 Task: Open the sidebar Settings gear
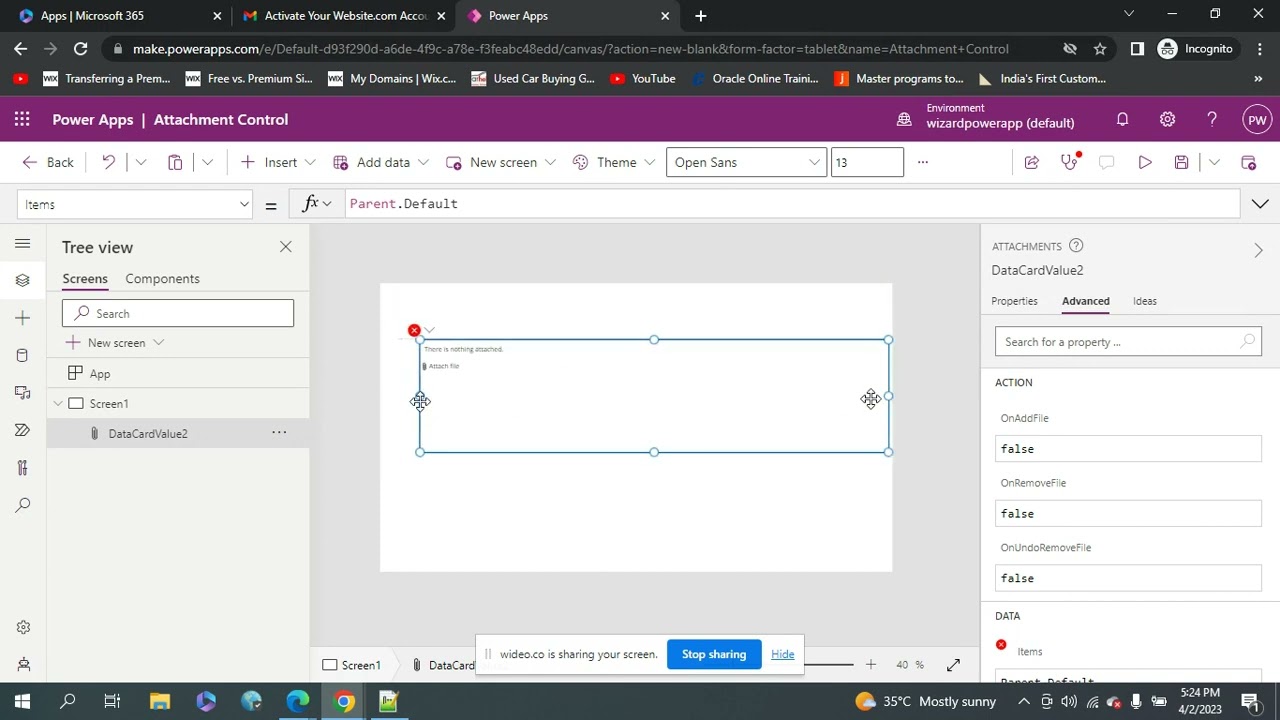[22, 627]
